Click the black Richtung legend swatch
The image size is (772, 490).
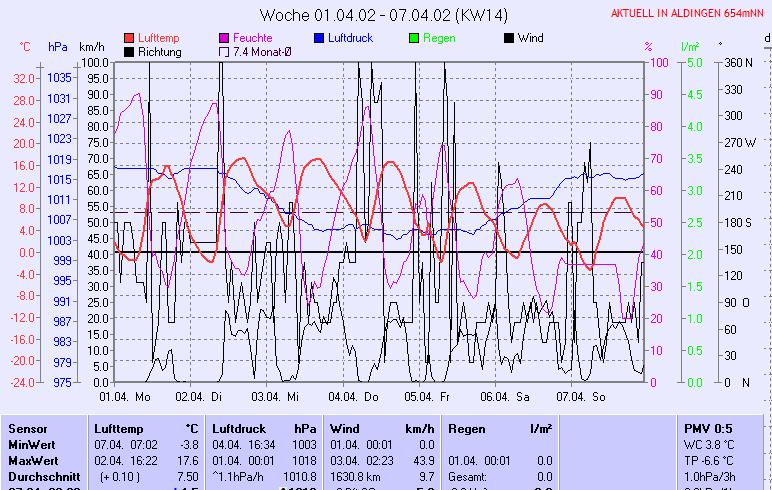[130, 51]
